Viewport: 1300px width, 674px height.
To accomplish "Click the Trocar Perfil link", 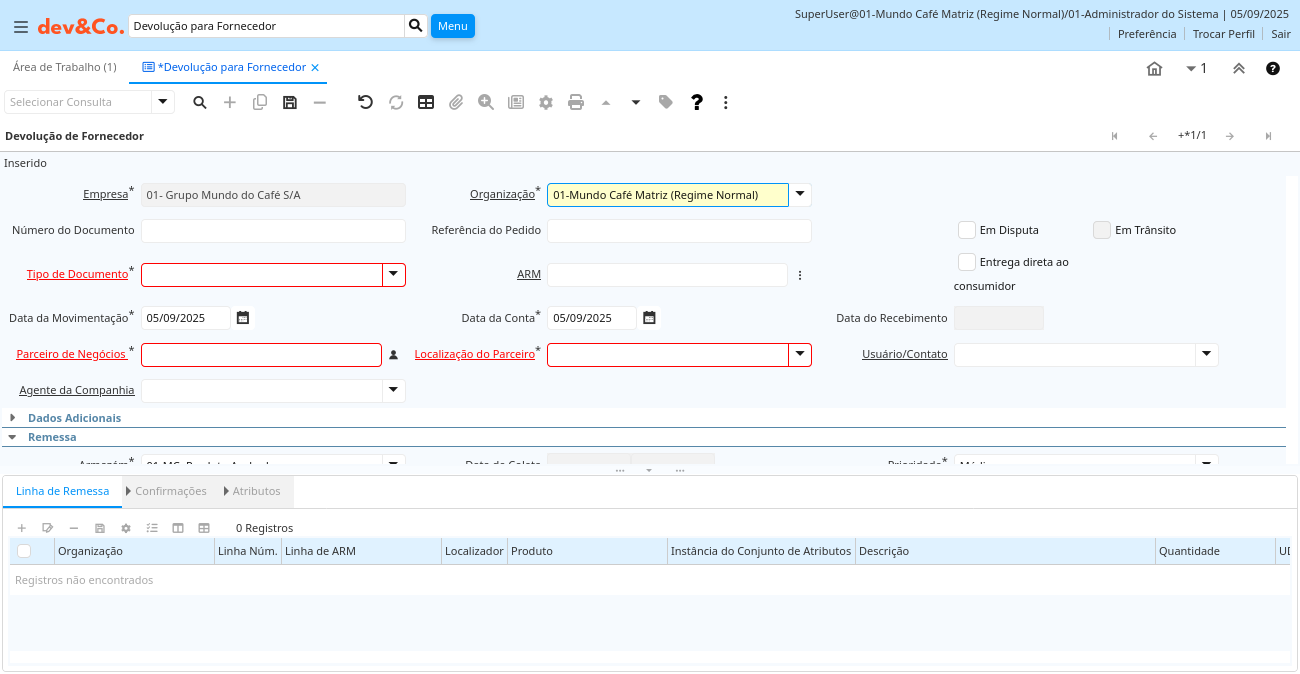I will [1223, 34].
